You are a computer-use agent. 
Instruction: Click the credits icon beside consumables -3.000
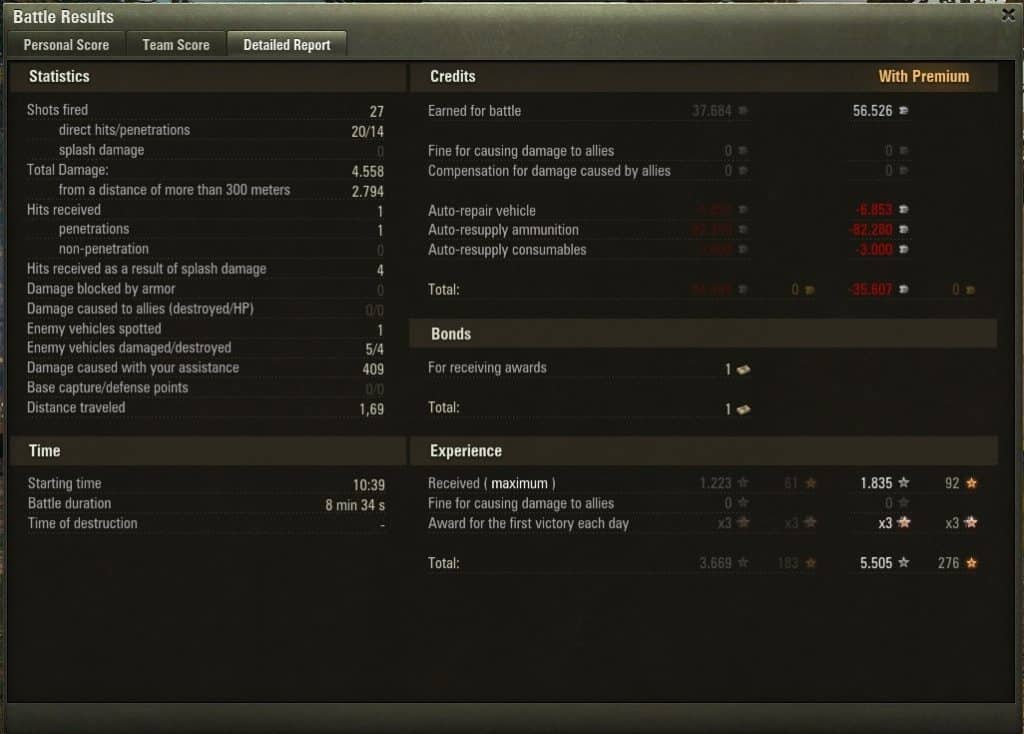click(x=903, y=249)
